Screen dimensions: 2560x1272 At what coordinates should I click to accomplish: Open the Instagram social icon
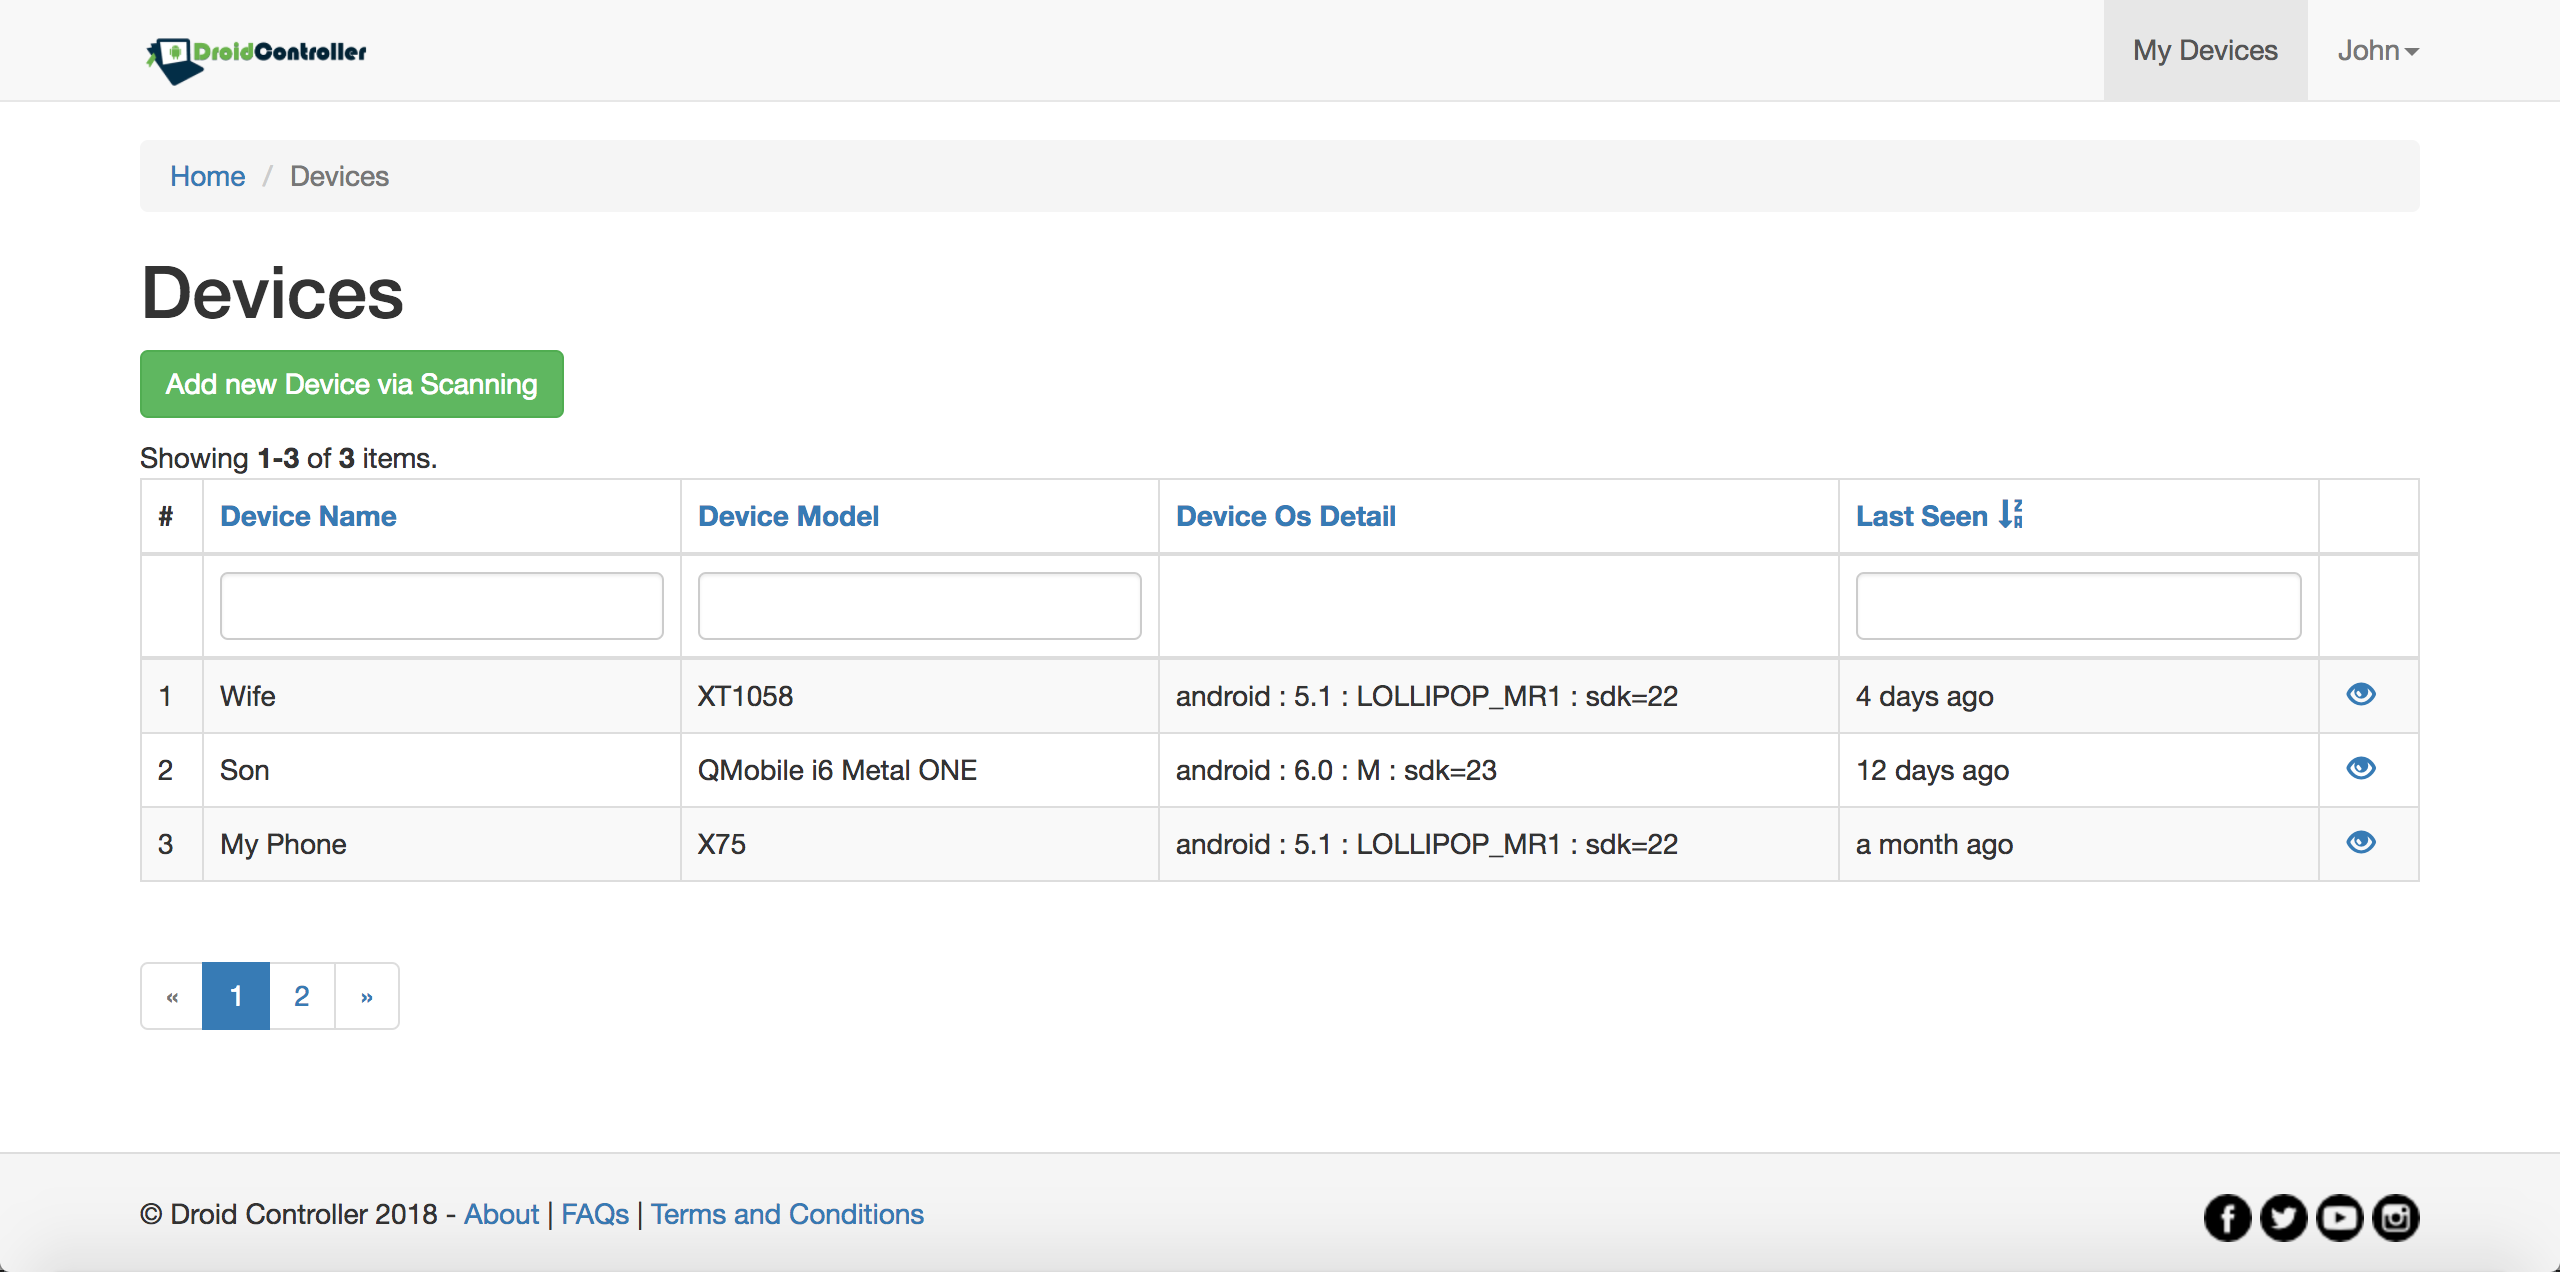[2395, 1217]
